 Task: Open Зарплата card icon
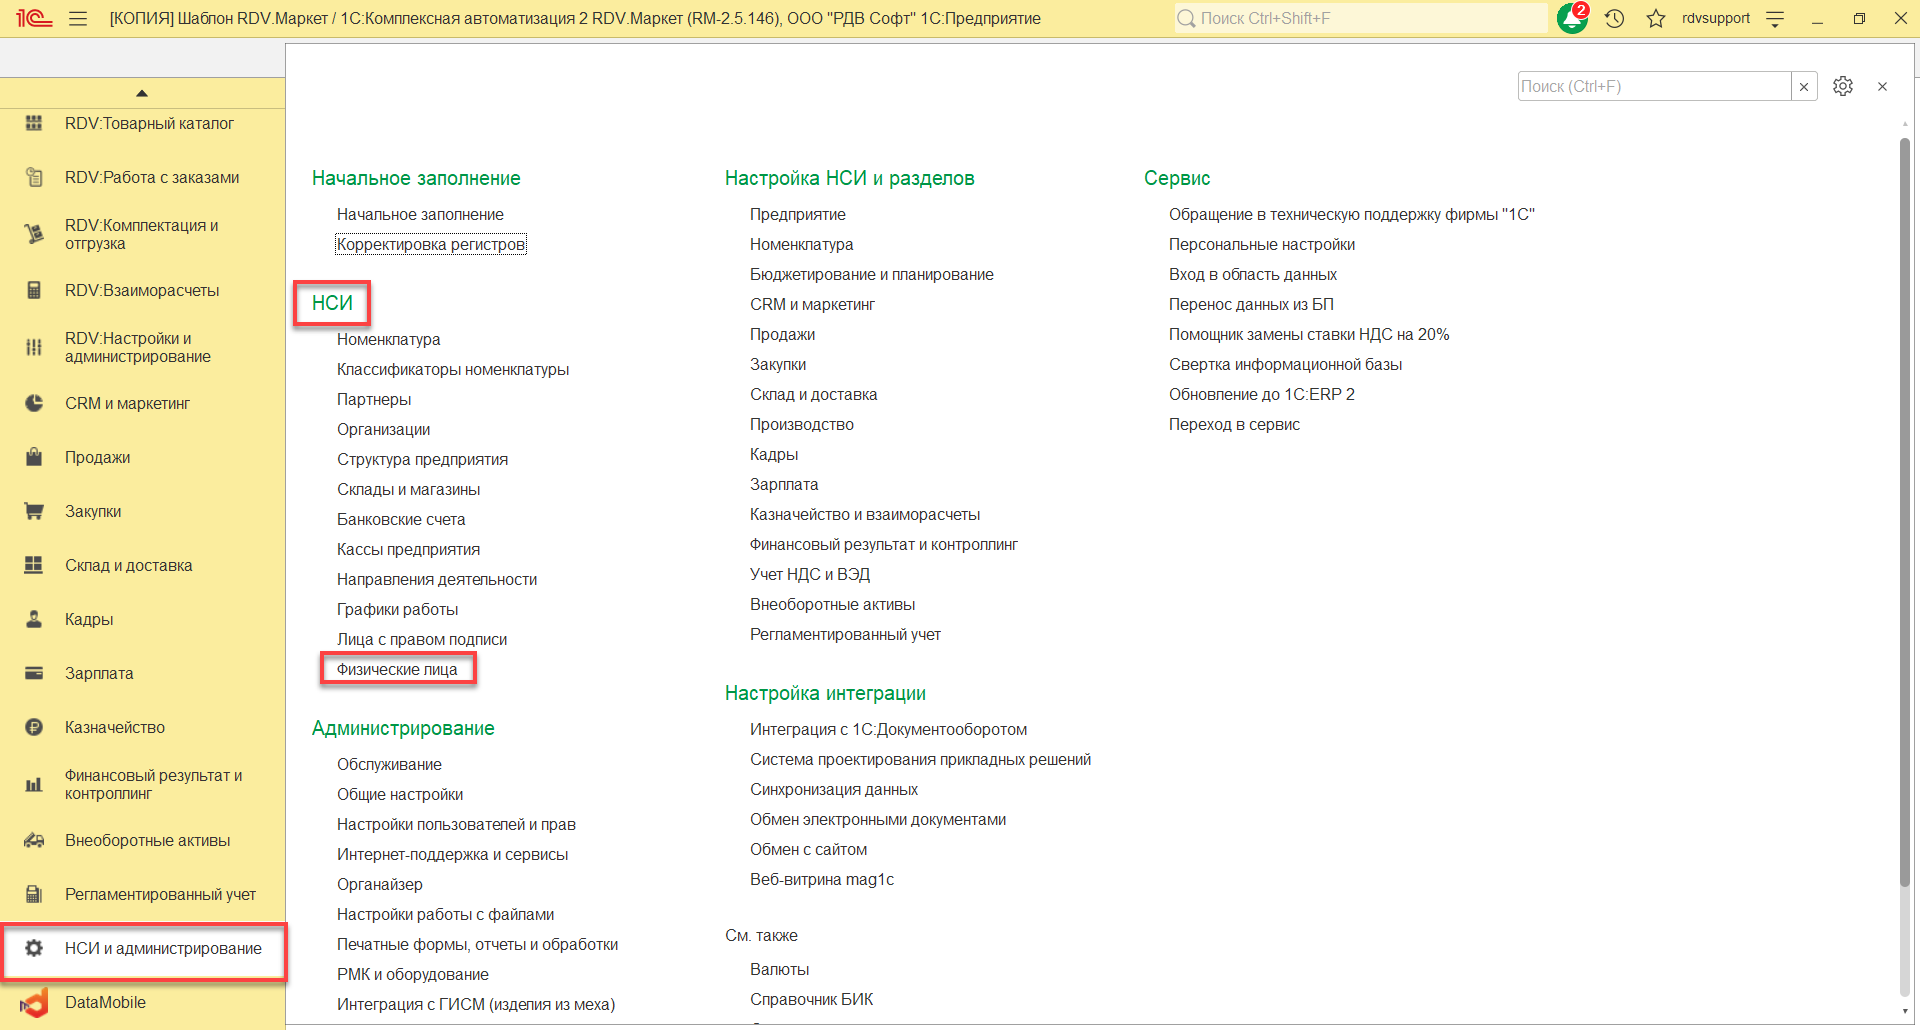pos(34,673)
